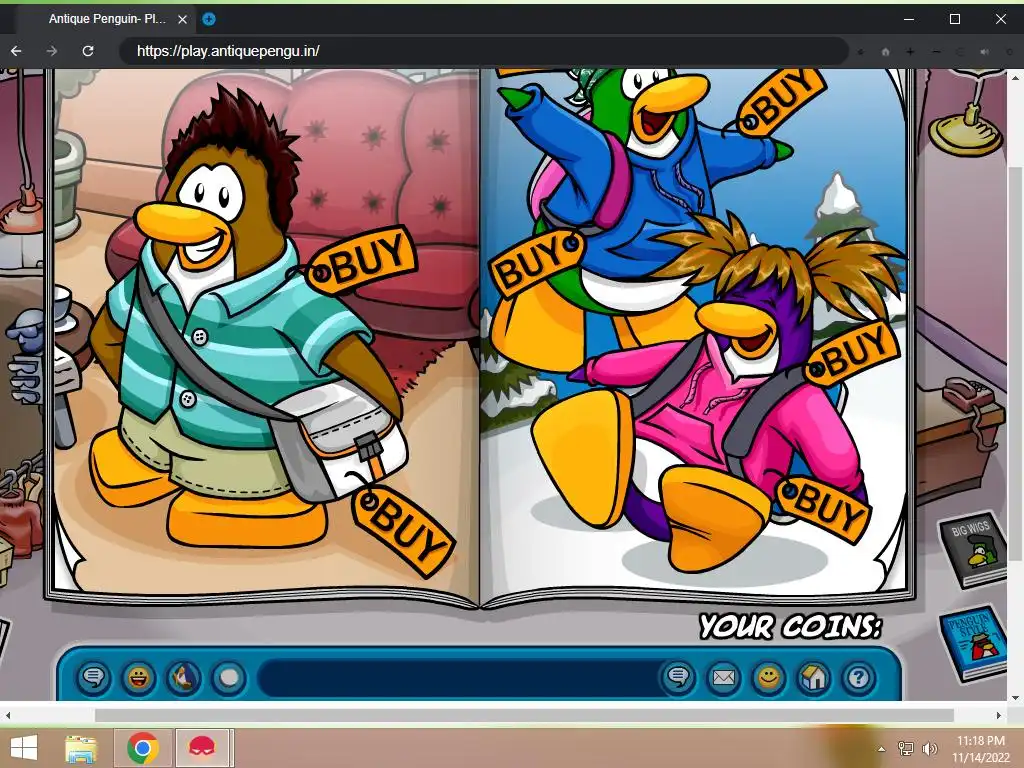The width and height of the screenshot is (1024, 768).
Task: Close the Antique Penguin tab
Action: tap(183, 19)
